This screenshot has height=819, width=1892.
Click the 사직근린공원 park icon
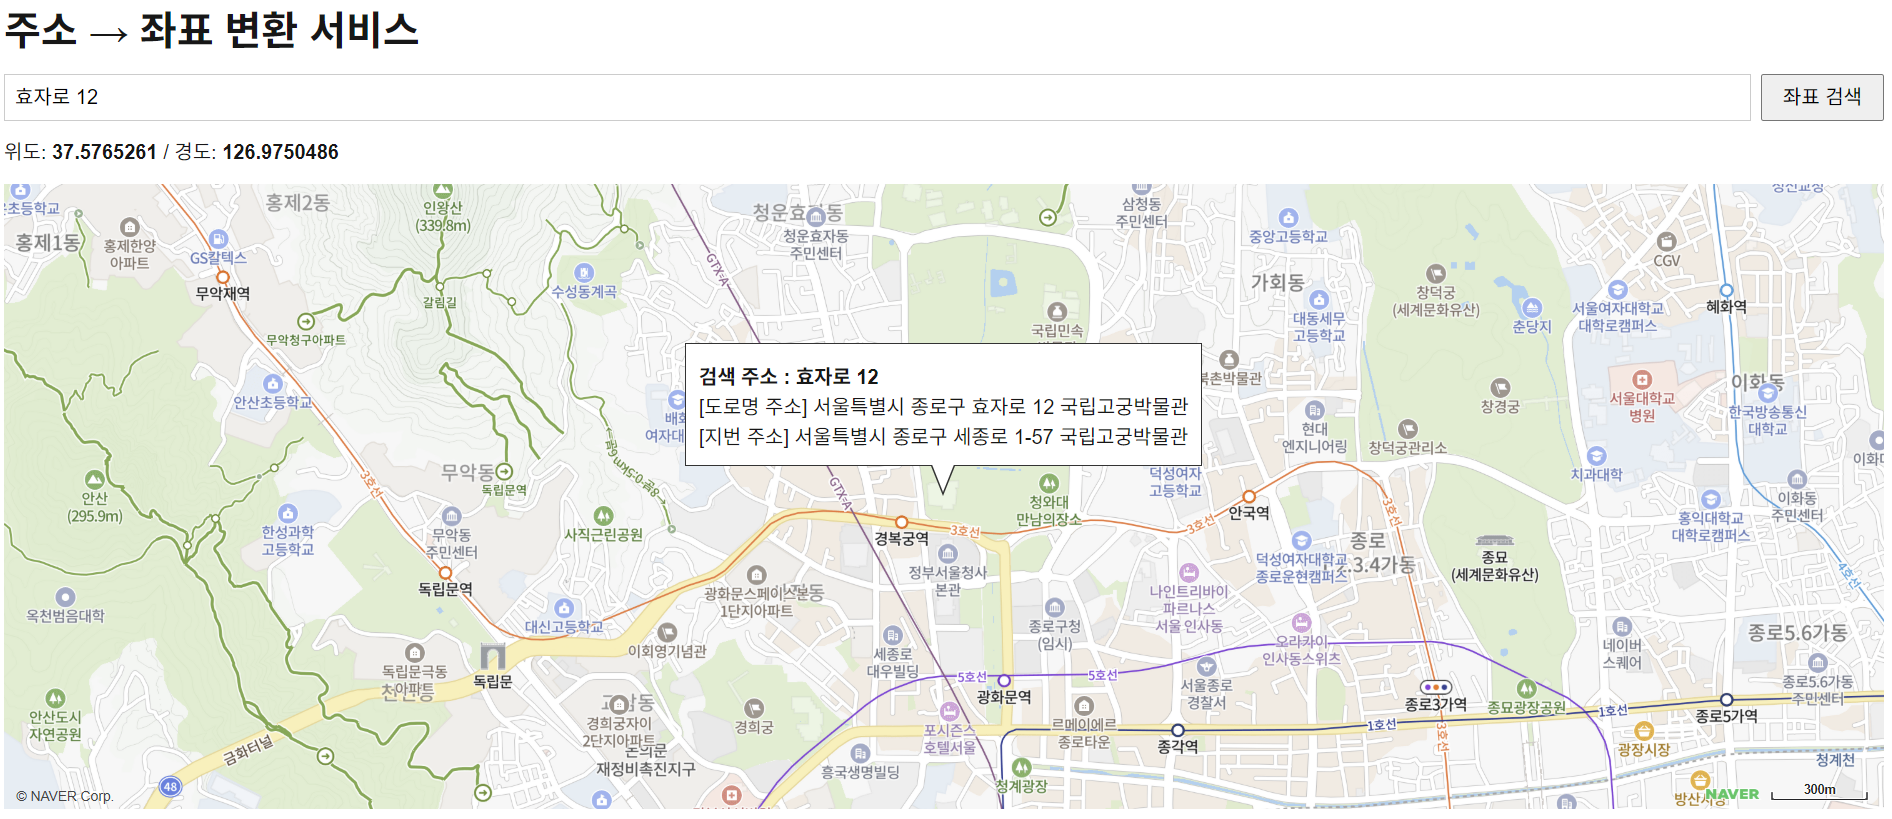coord(603,516)
